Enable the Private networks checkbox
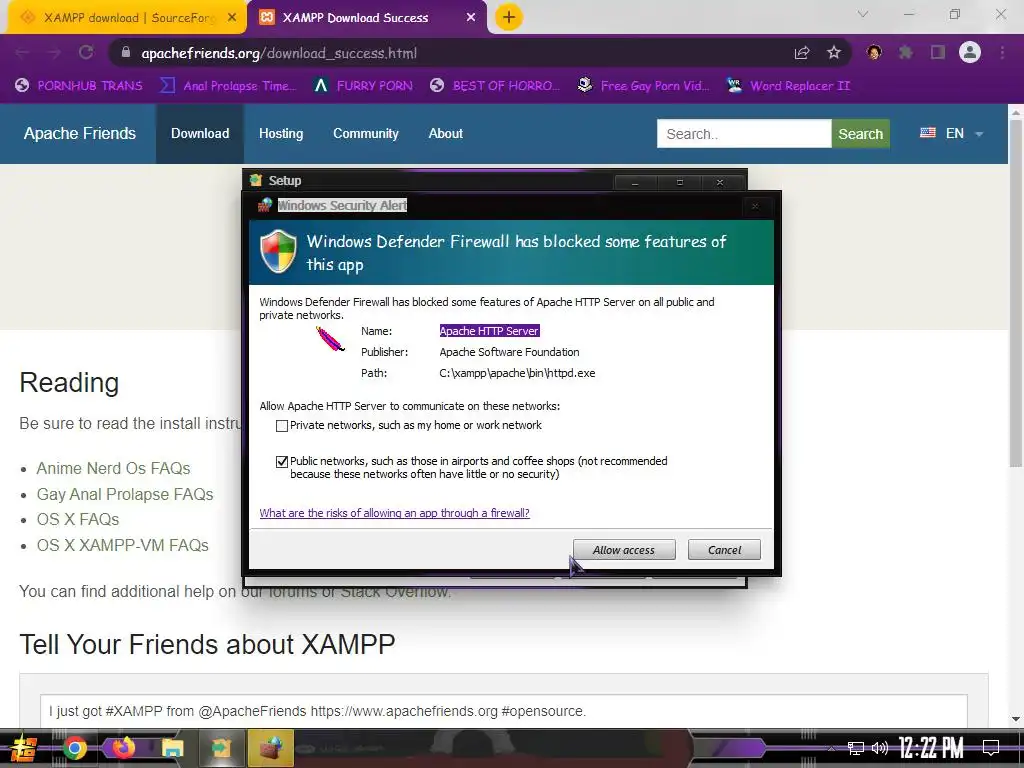 click(x=282, y=426)
